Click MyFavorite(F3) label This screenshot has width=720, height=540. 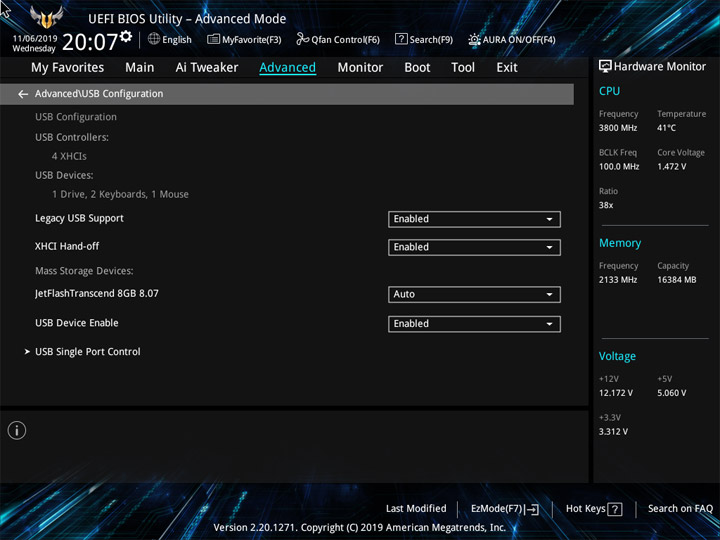tap(252, 40)
